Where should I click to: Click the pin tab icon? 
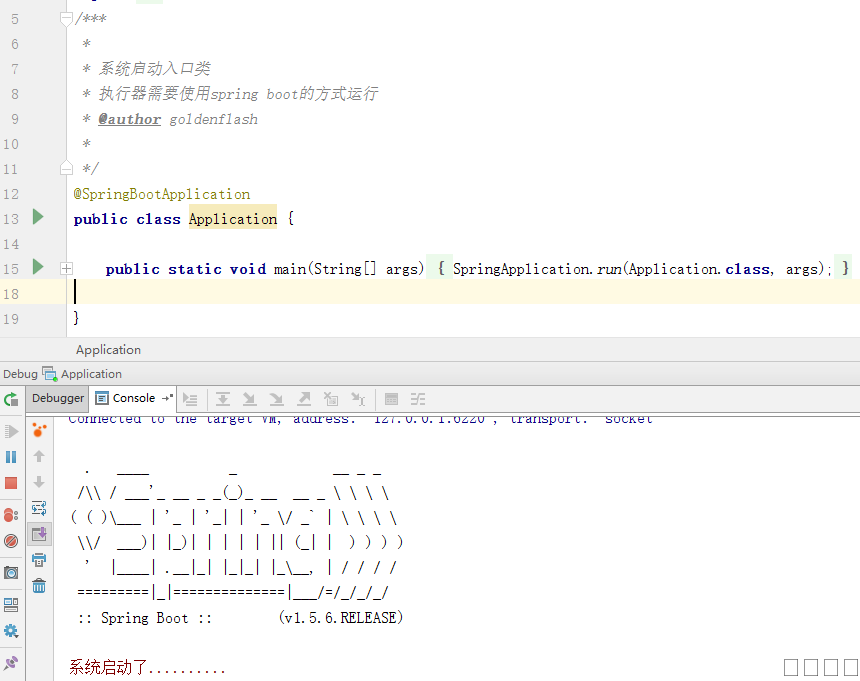click(x=11, y=662)
